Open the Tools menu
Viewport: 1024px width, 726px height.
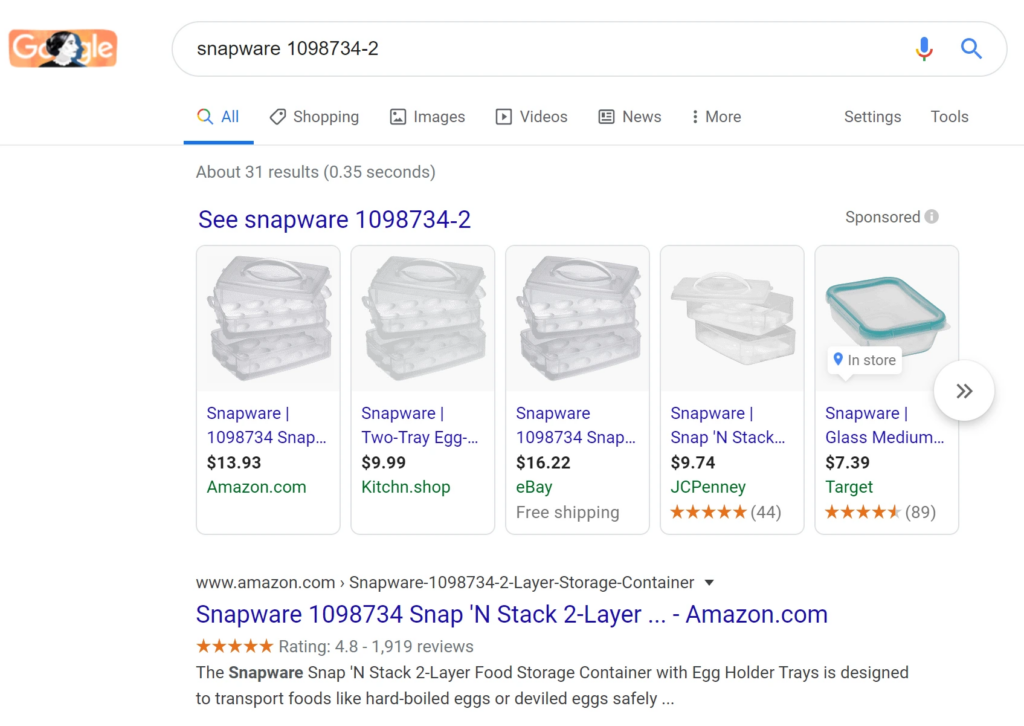948,116
